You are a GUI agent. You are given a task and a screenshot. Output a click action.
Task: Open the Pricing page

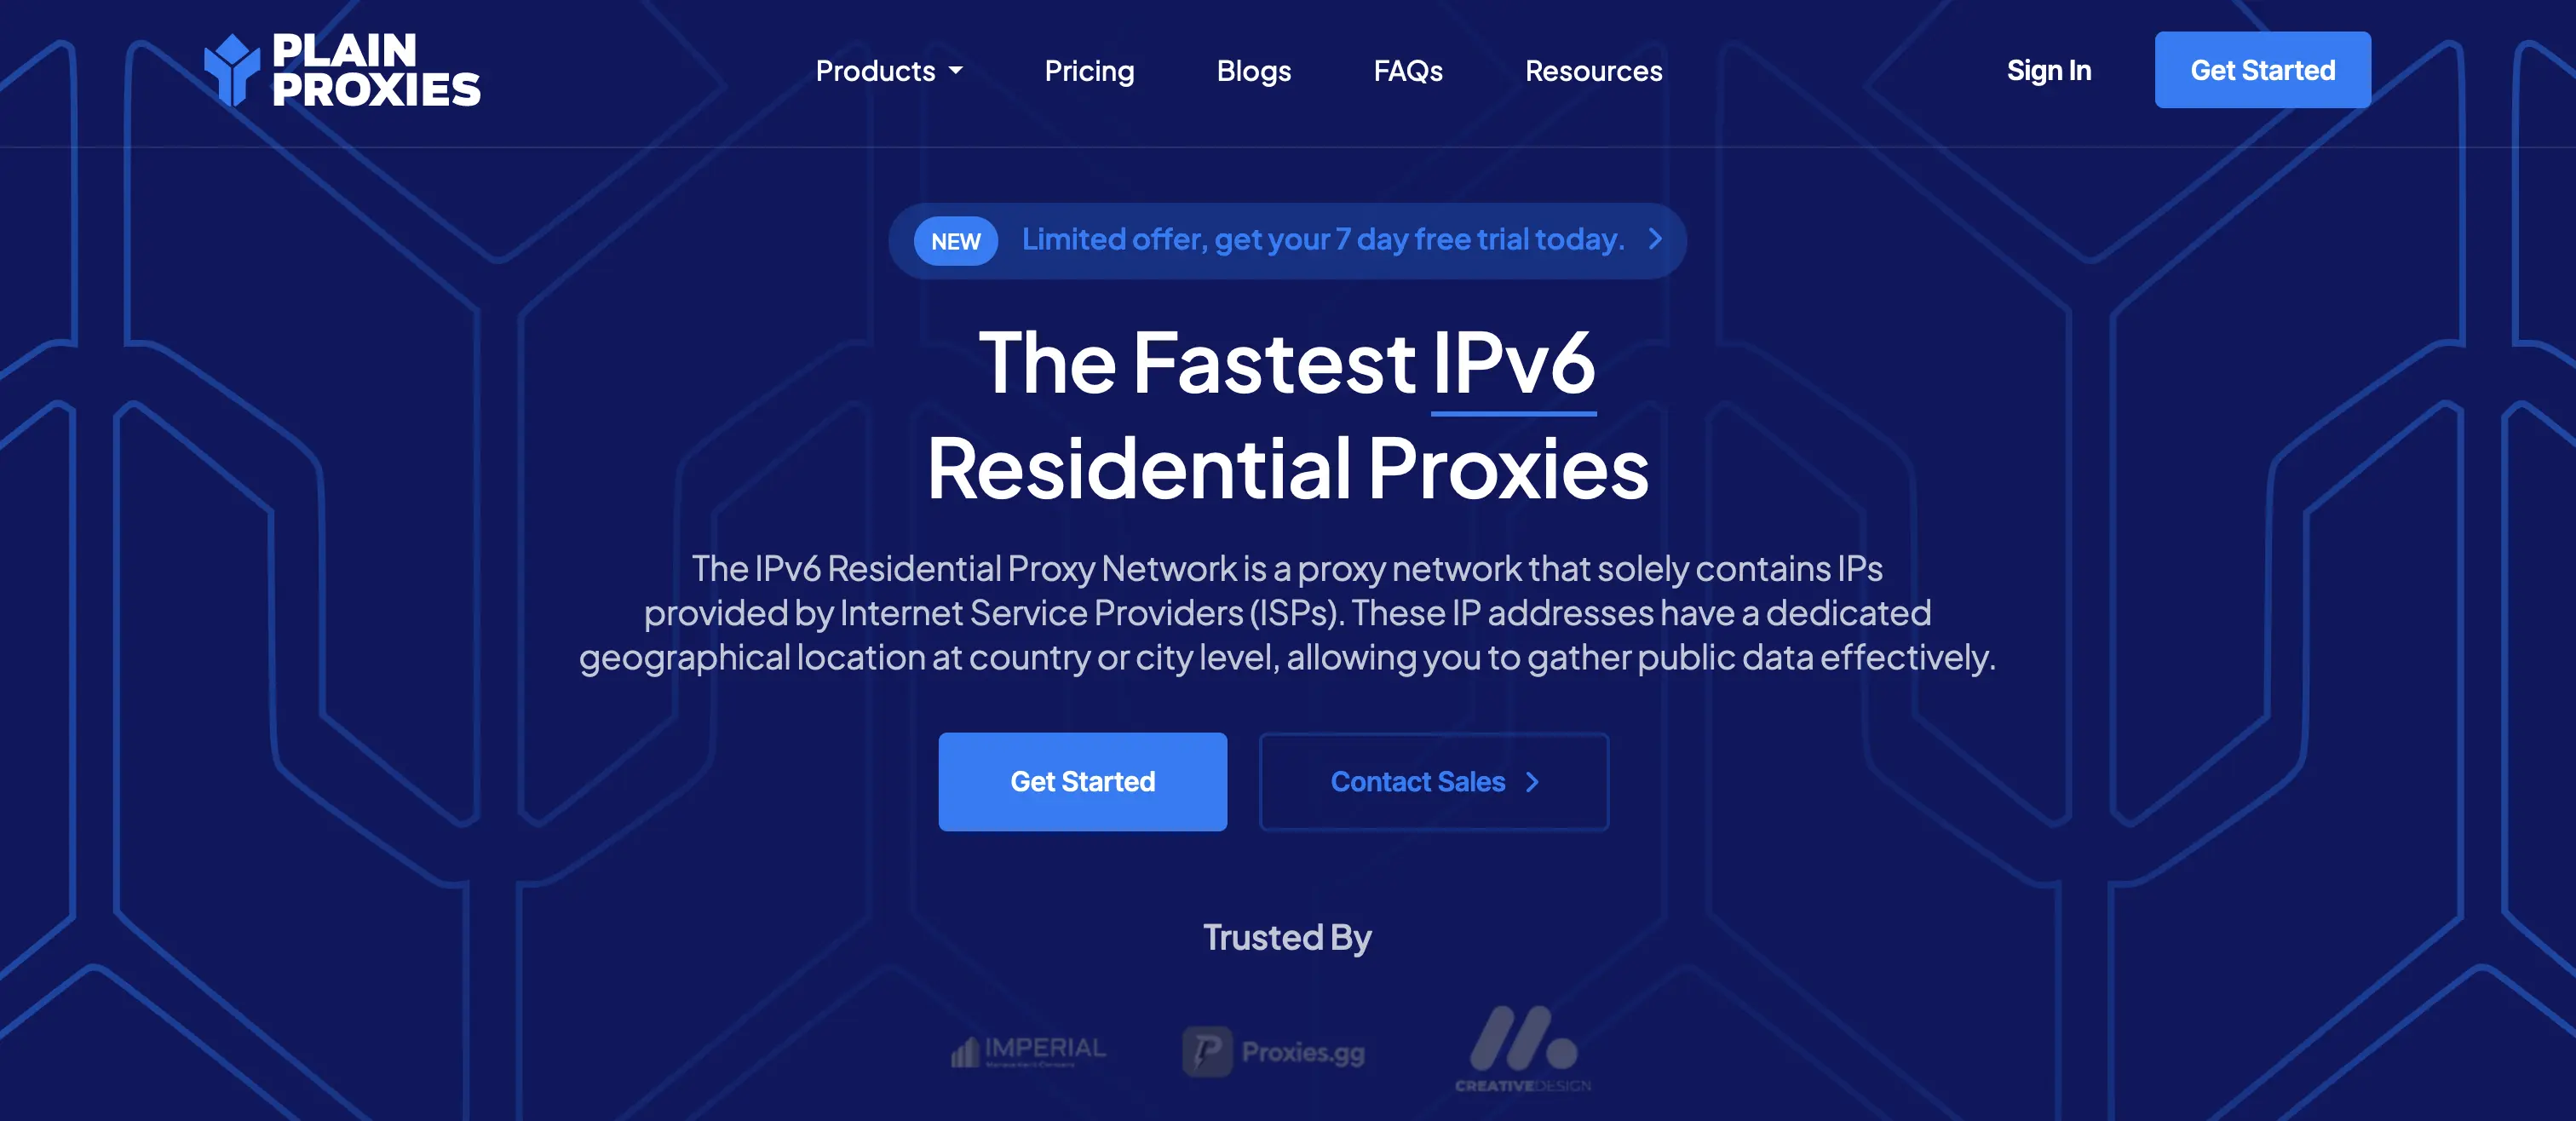[1090, 69]
